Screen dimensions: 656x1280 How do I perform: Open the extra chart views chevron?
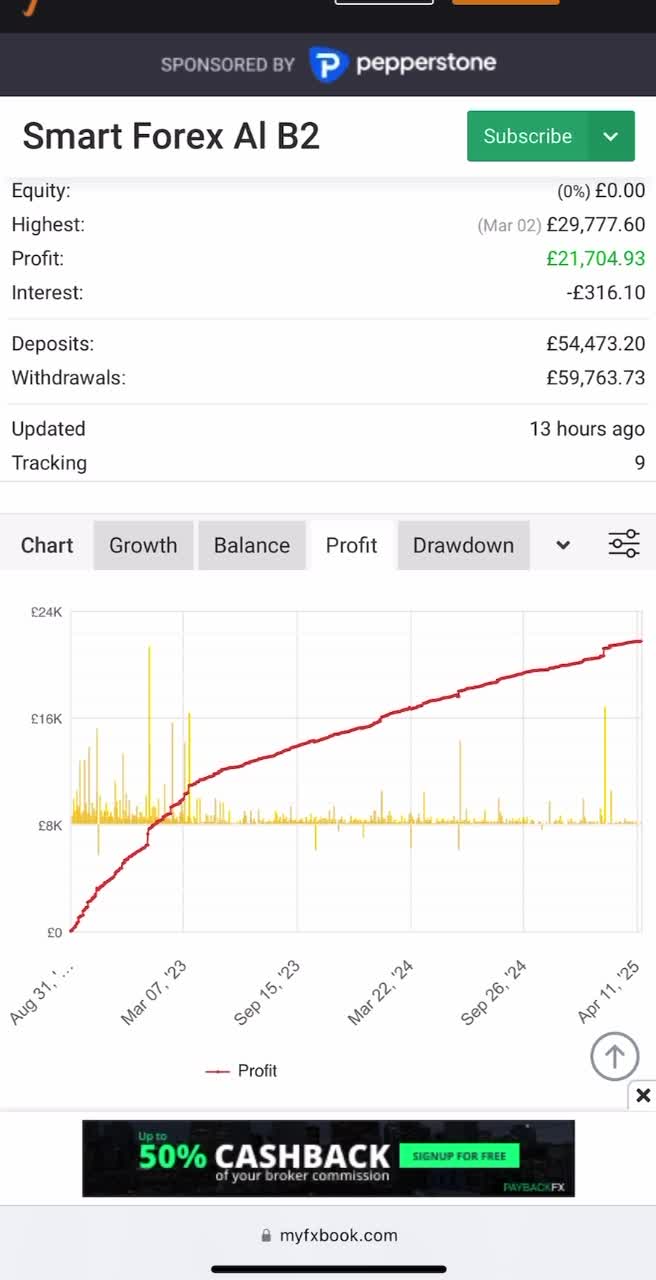pos(561,545)
